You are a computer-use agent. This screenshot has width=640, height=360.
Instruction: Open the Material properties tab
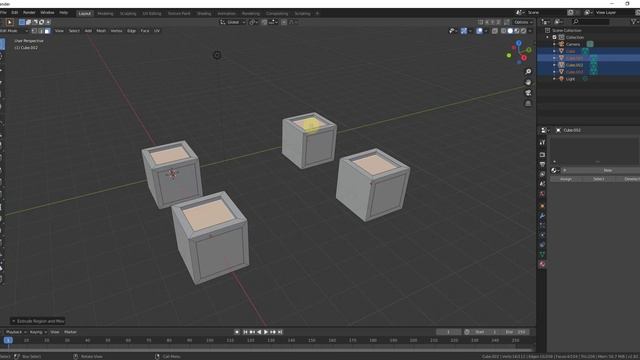(x=542, y=264)
